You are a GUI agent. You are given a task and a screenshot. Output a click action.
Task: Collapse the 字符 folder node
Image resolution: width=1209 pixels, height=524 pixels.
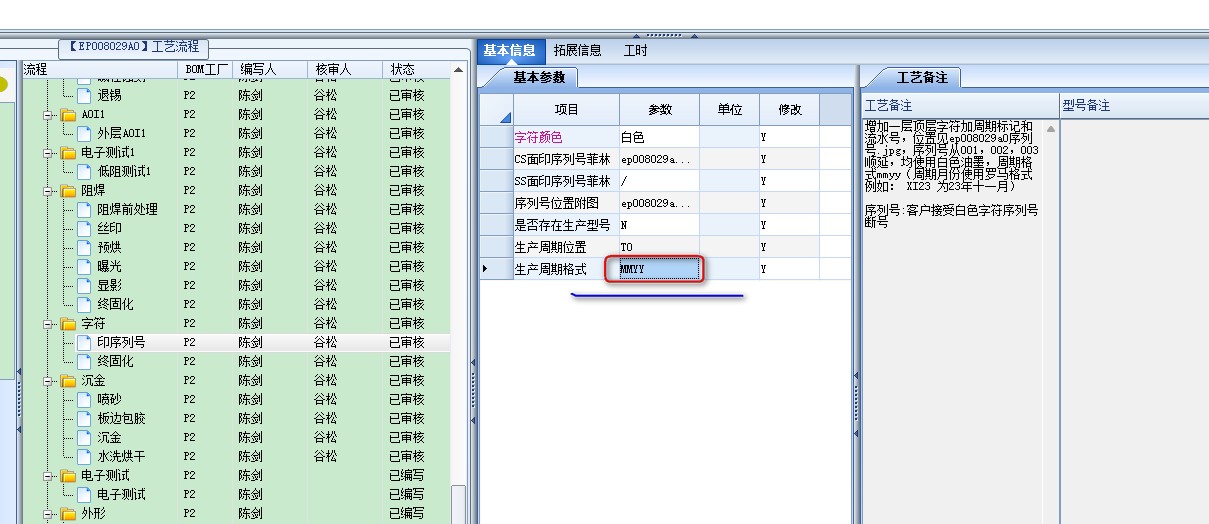click(48, 324)
